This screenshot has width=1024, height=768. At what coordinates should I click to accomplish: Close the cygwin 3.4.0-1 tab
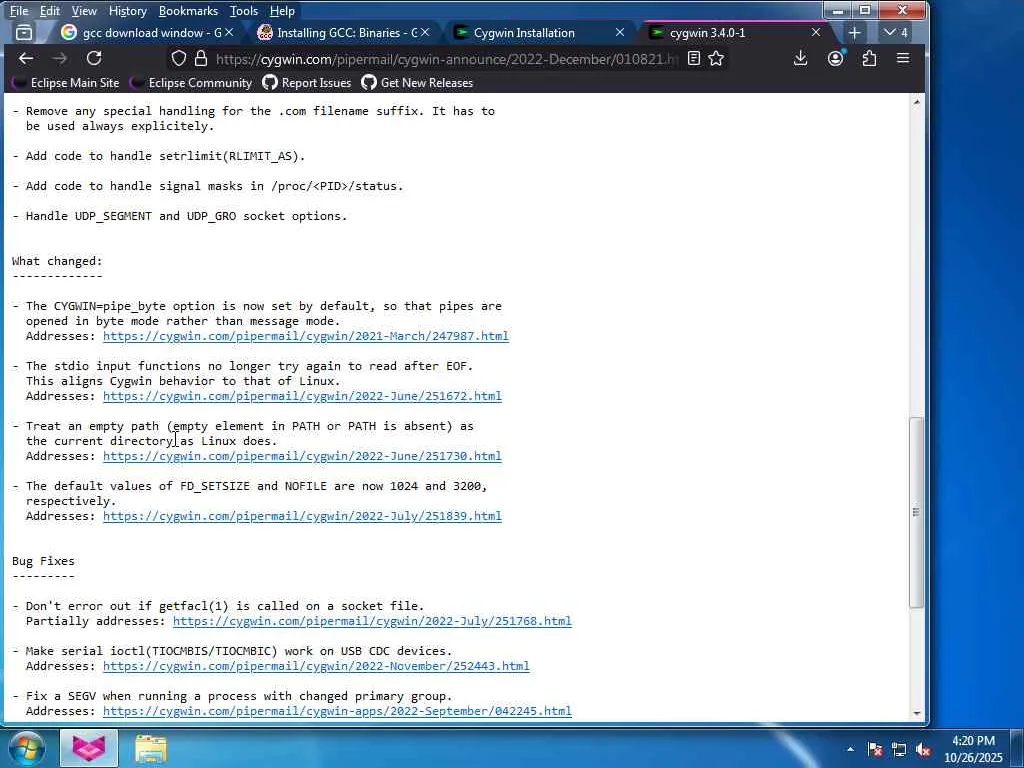[816, 33]
